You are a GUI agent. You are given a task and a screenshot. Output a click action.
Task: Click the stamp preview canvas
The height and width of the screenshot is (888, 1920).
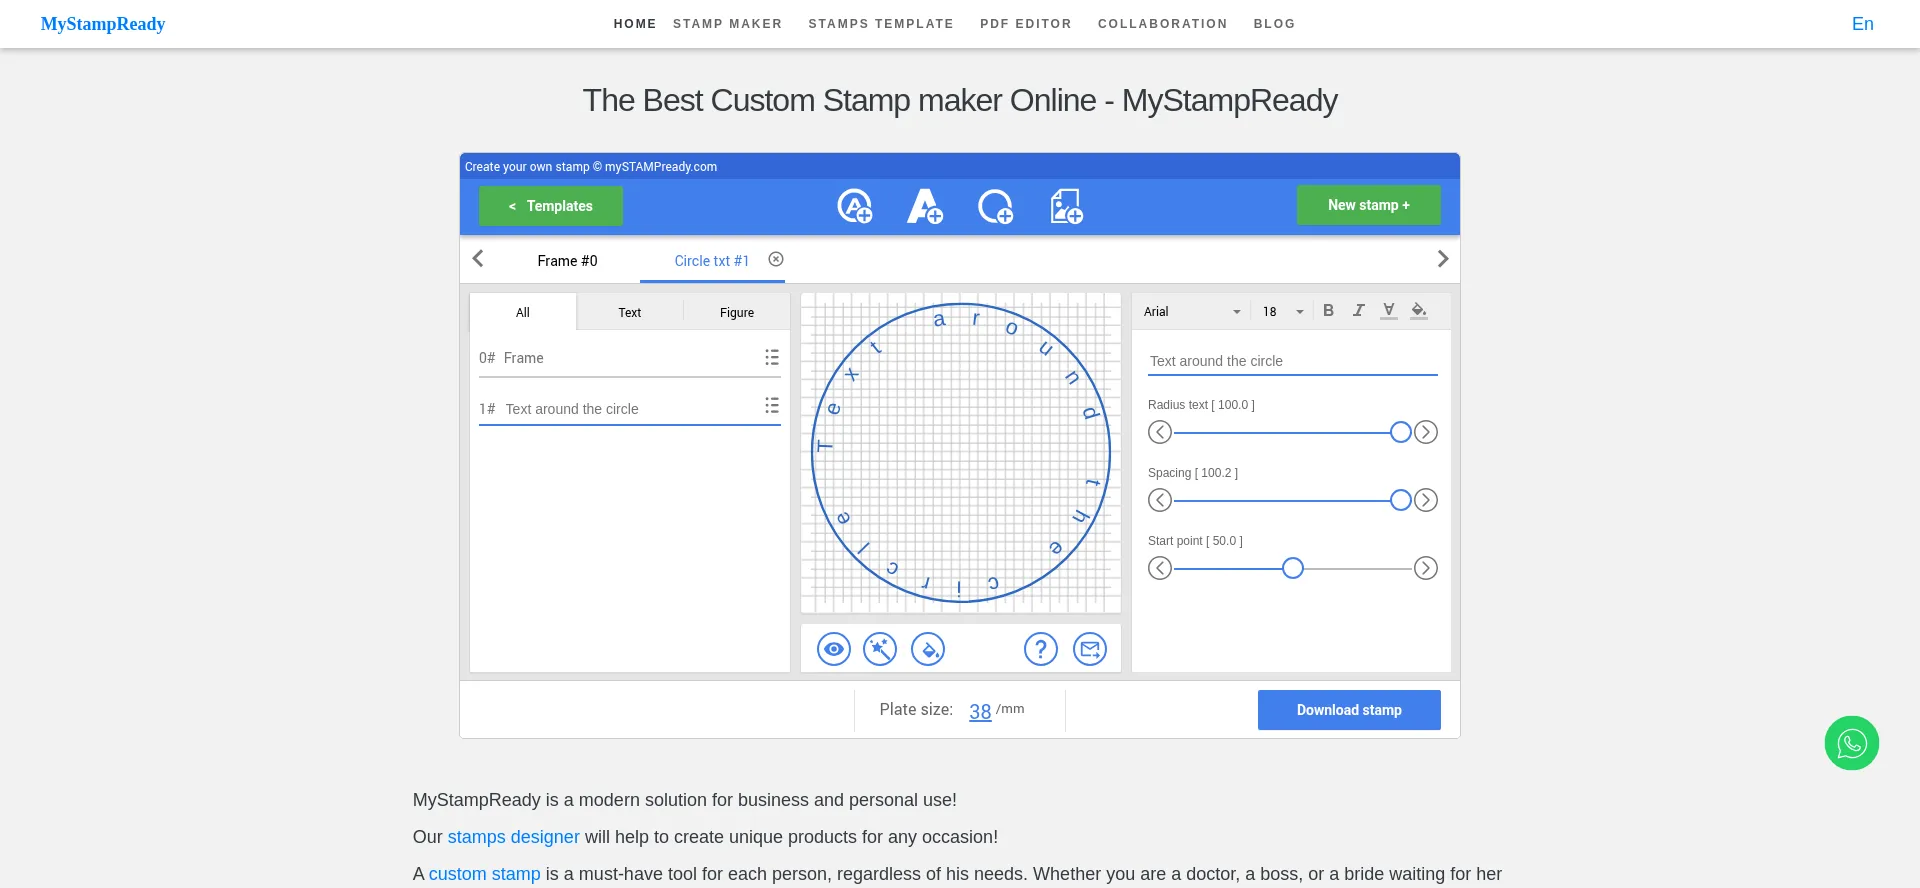pos(961,453)
